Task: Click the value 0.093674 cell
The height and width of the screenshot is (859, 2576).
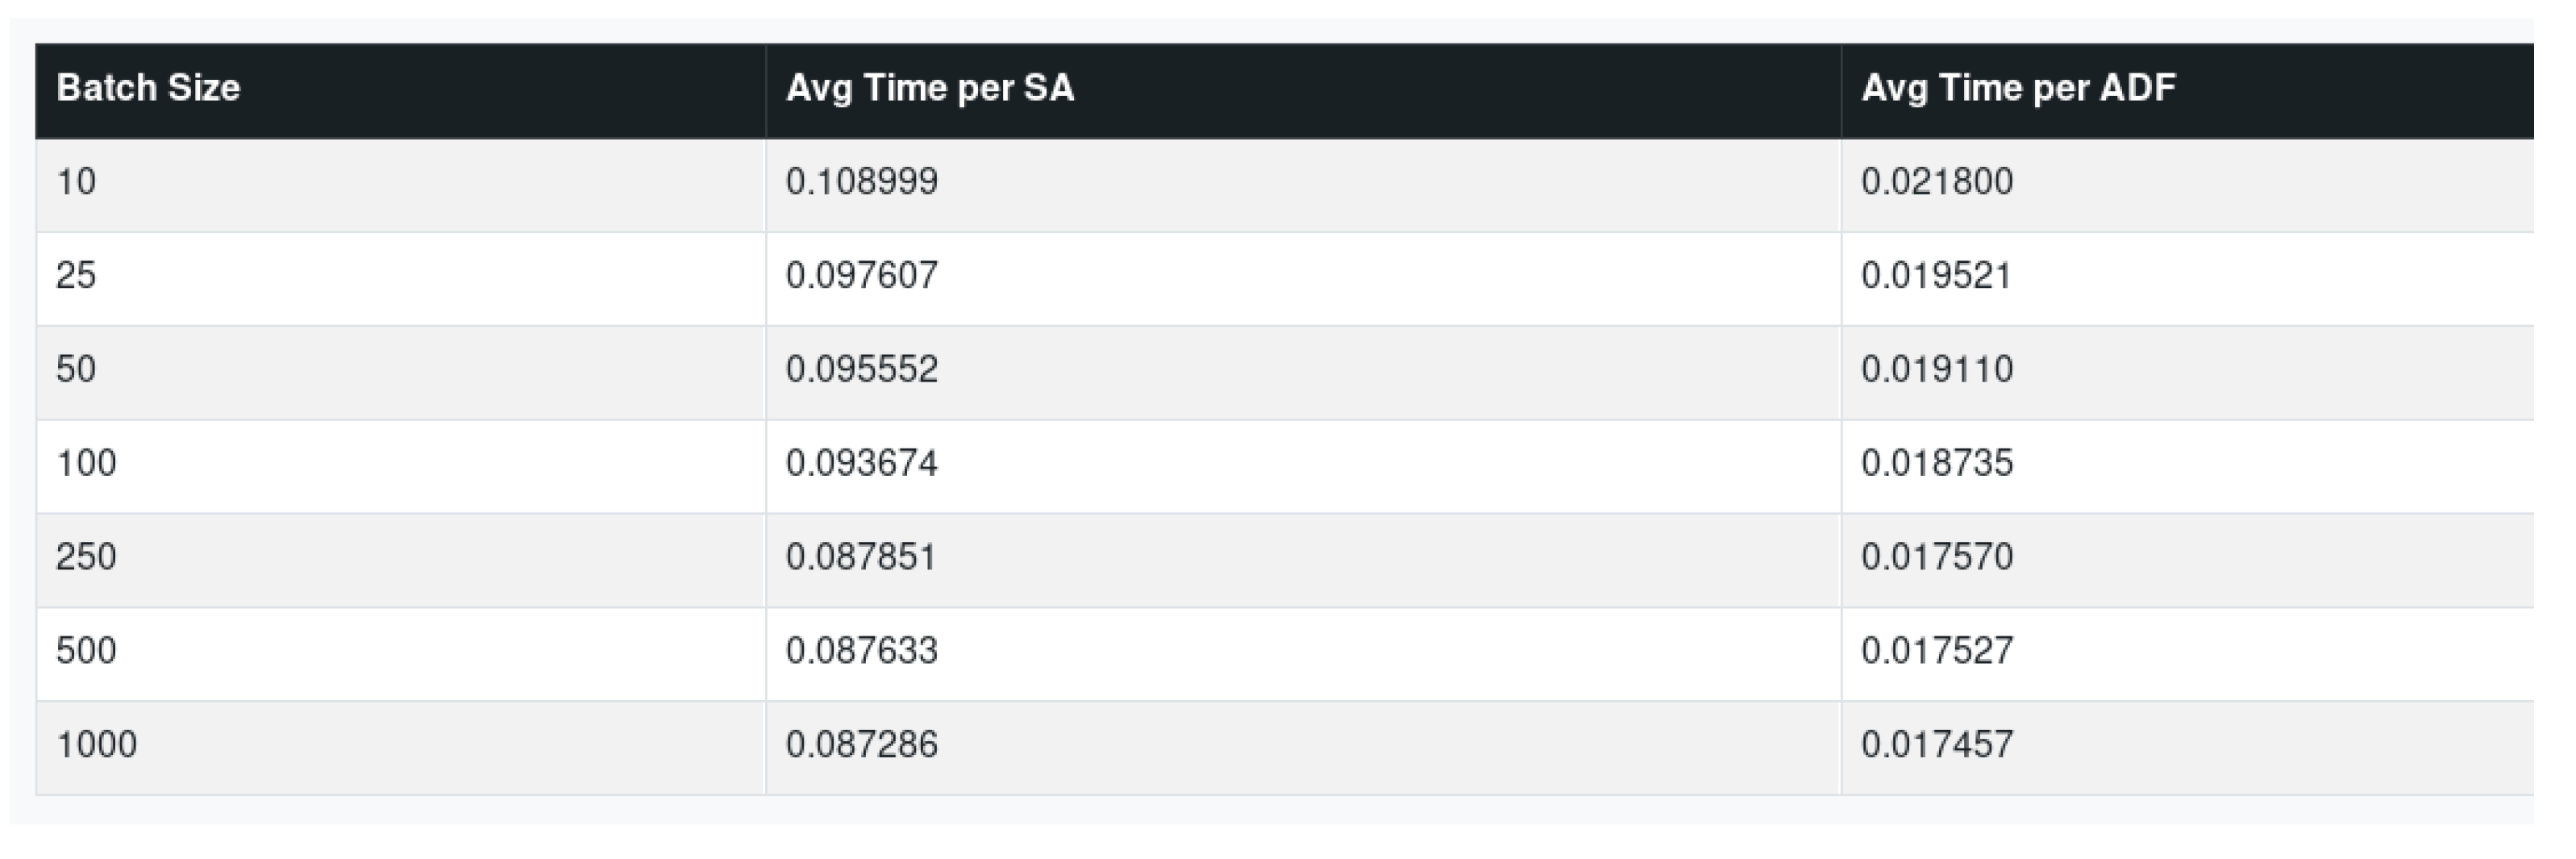Action: [x=862, y=463]
